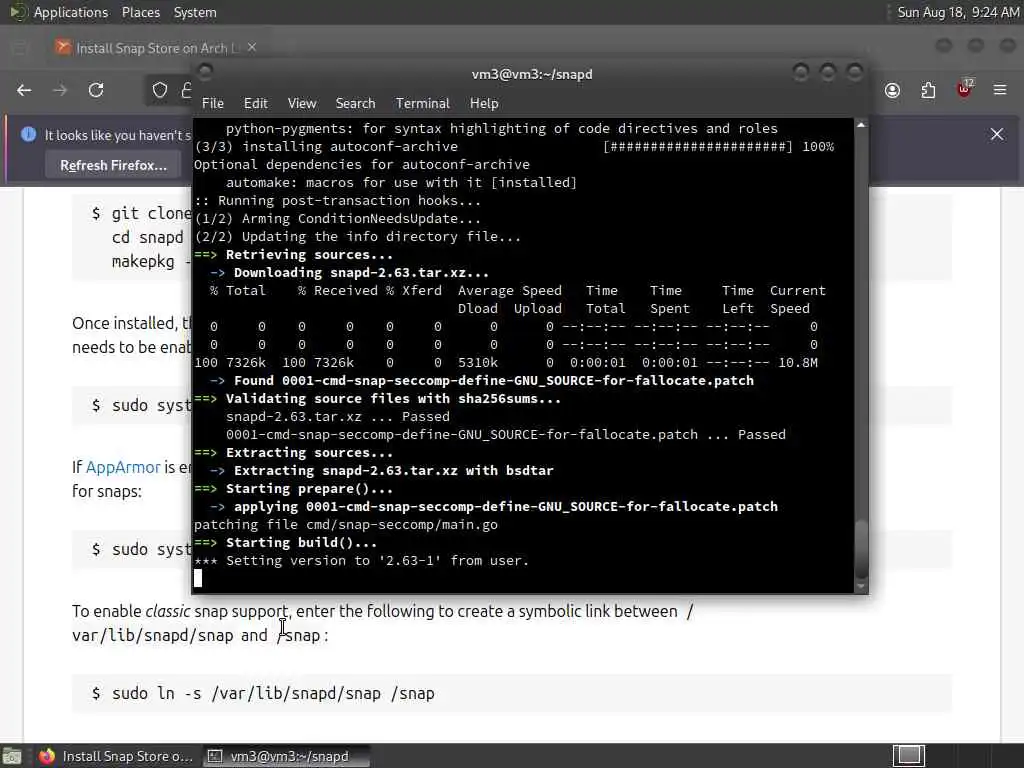Click the terminal scrollbar thumb
The image size is (1024, 768).
coord(861,549)
